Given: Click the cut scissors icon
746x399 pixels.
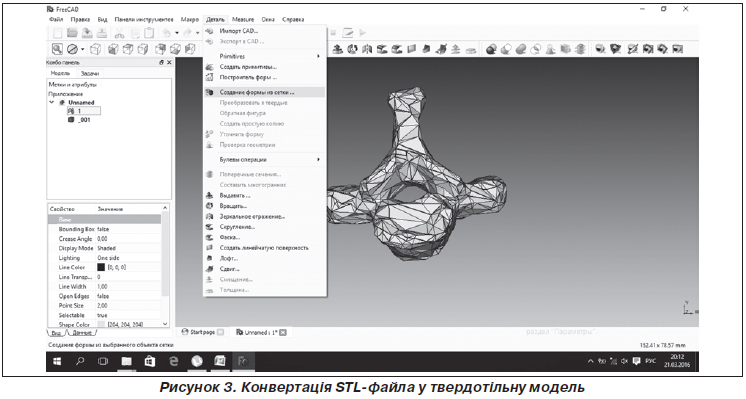Looking at the screenshot, I should pos(119,33).
